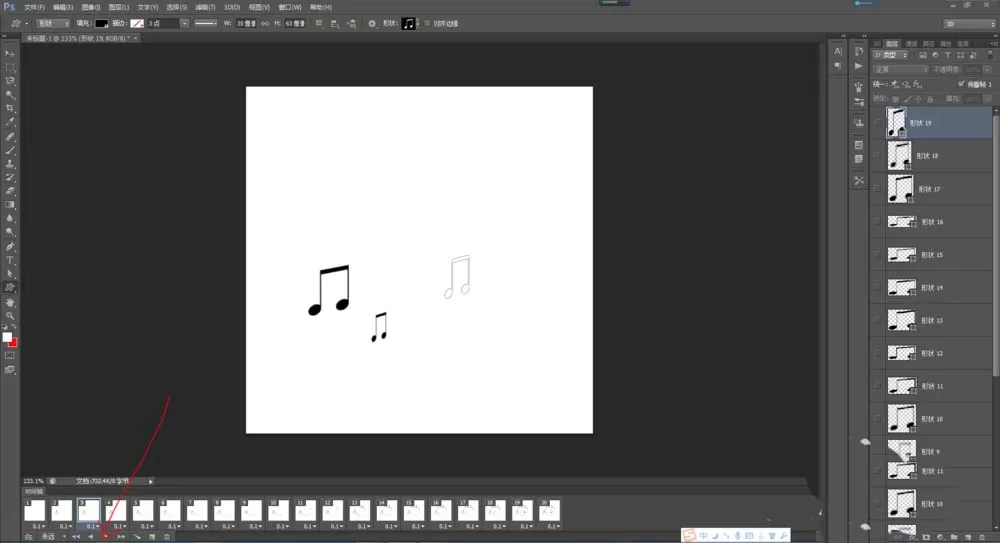Open the stroke color swatch
The width and height of the screenshot is (1000, 543).
click(x=137, y=24)
